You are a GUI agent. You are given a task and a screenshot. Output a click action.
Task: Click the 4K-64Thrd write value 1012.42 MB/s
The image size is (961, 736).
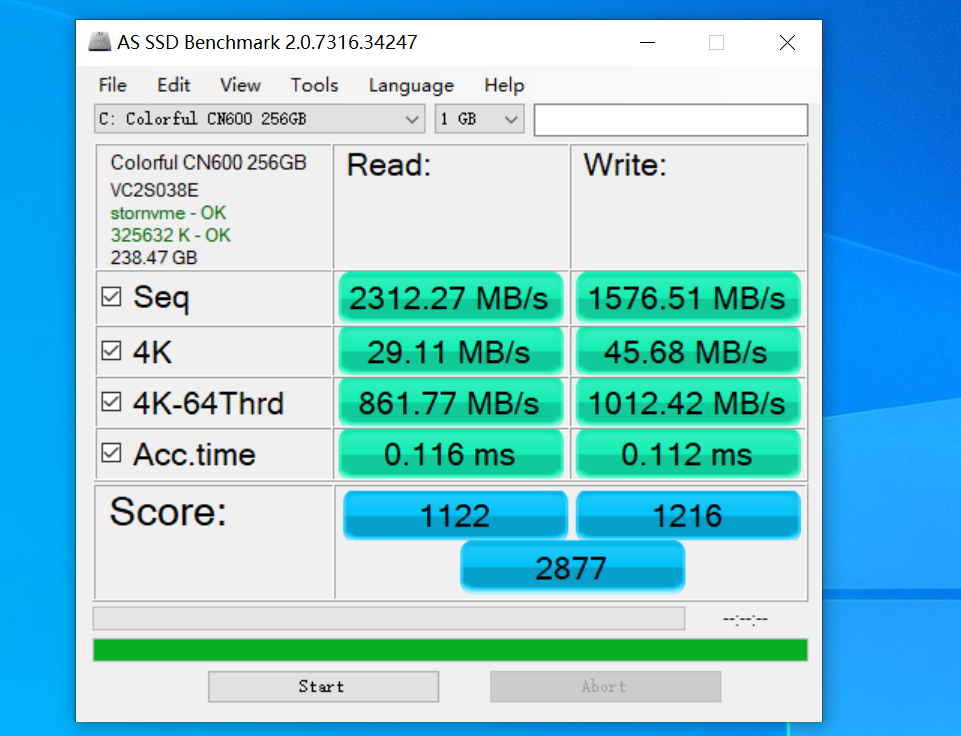coord(688,403)
